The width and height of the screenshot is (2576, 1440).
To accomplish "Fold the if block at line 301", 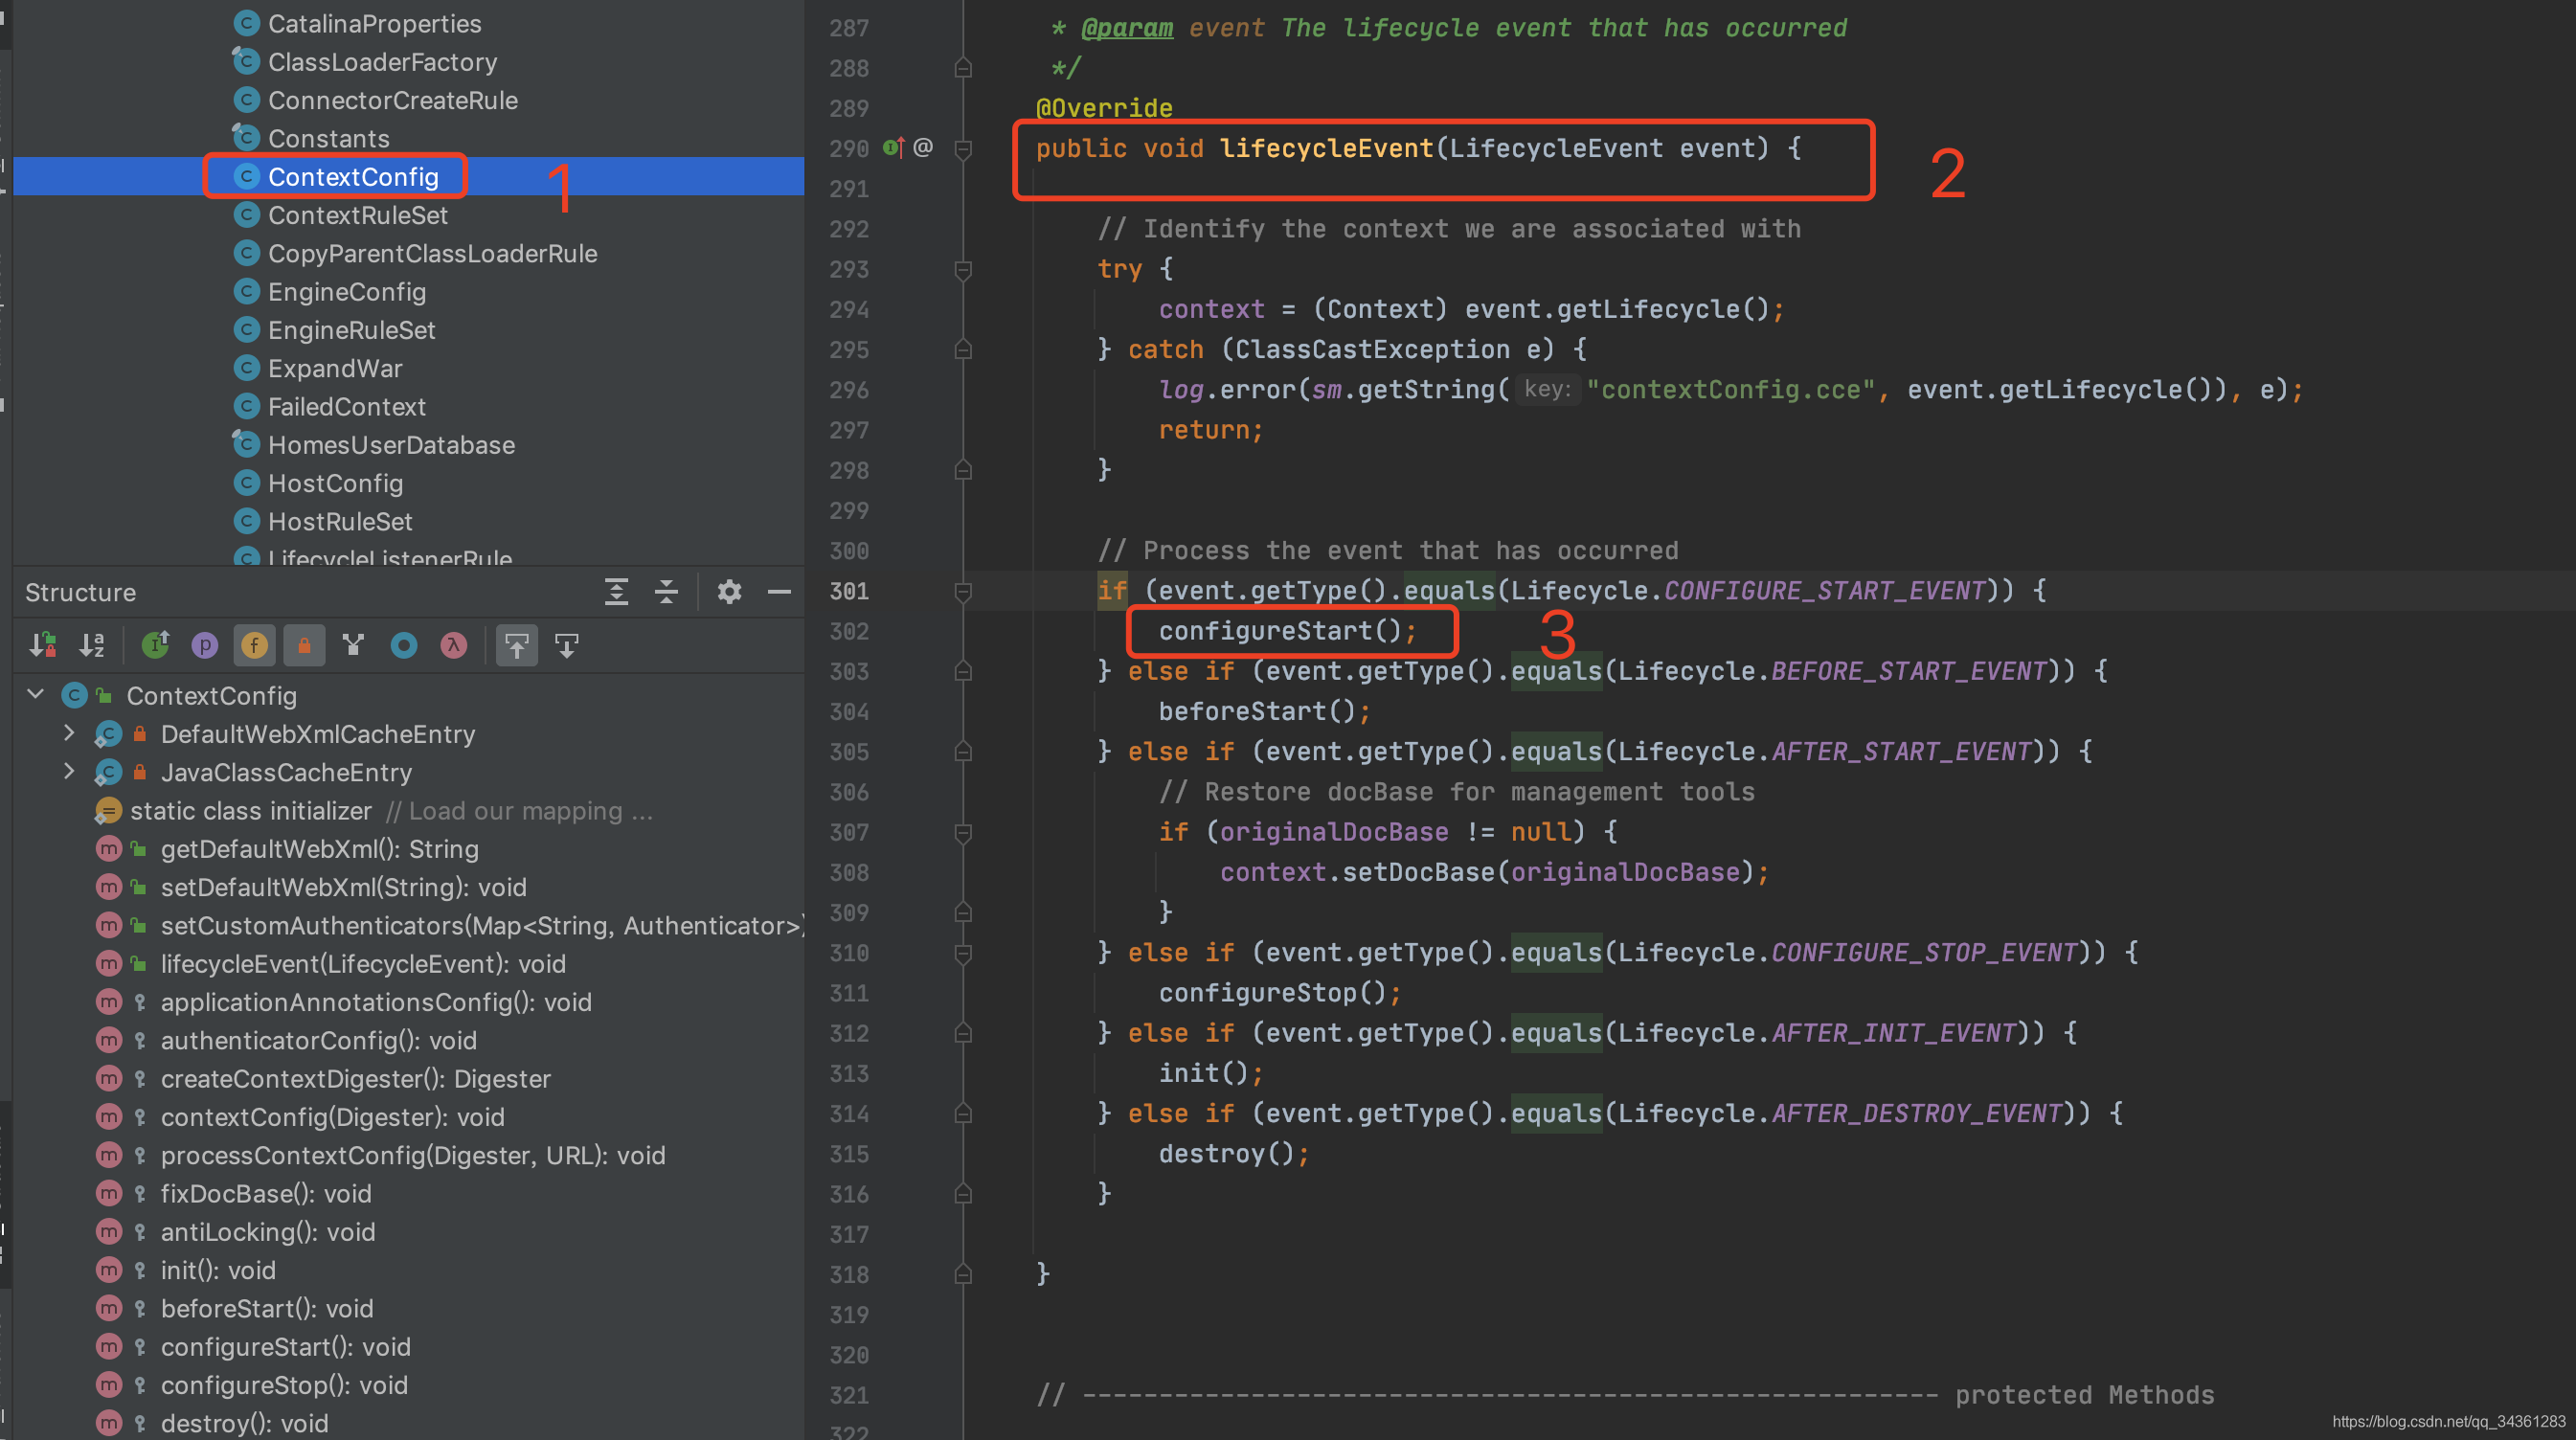I will [x=963, y=592].
